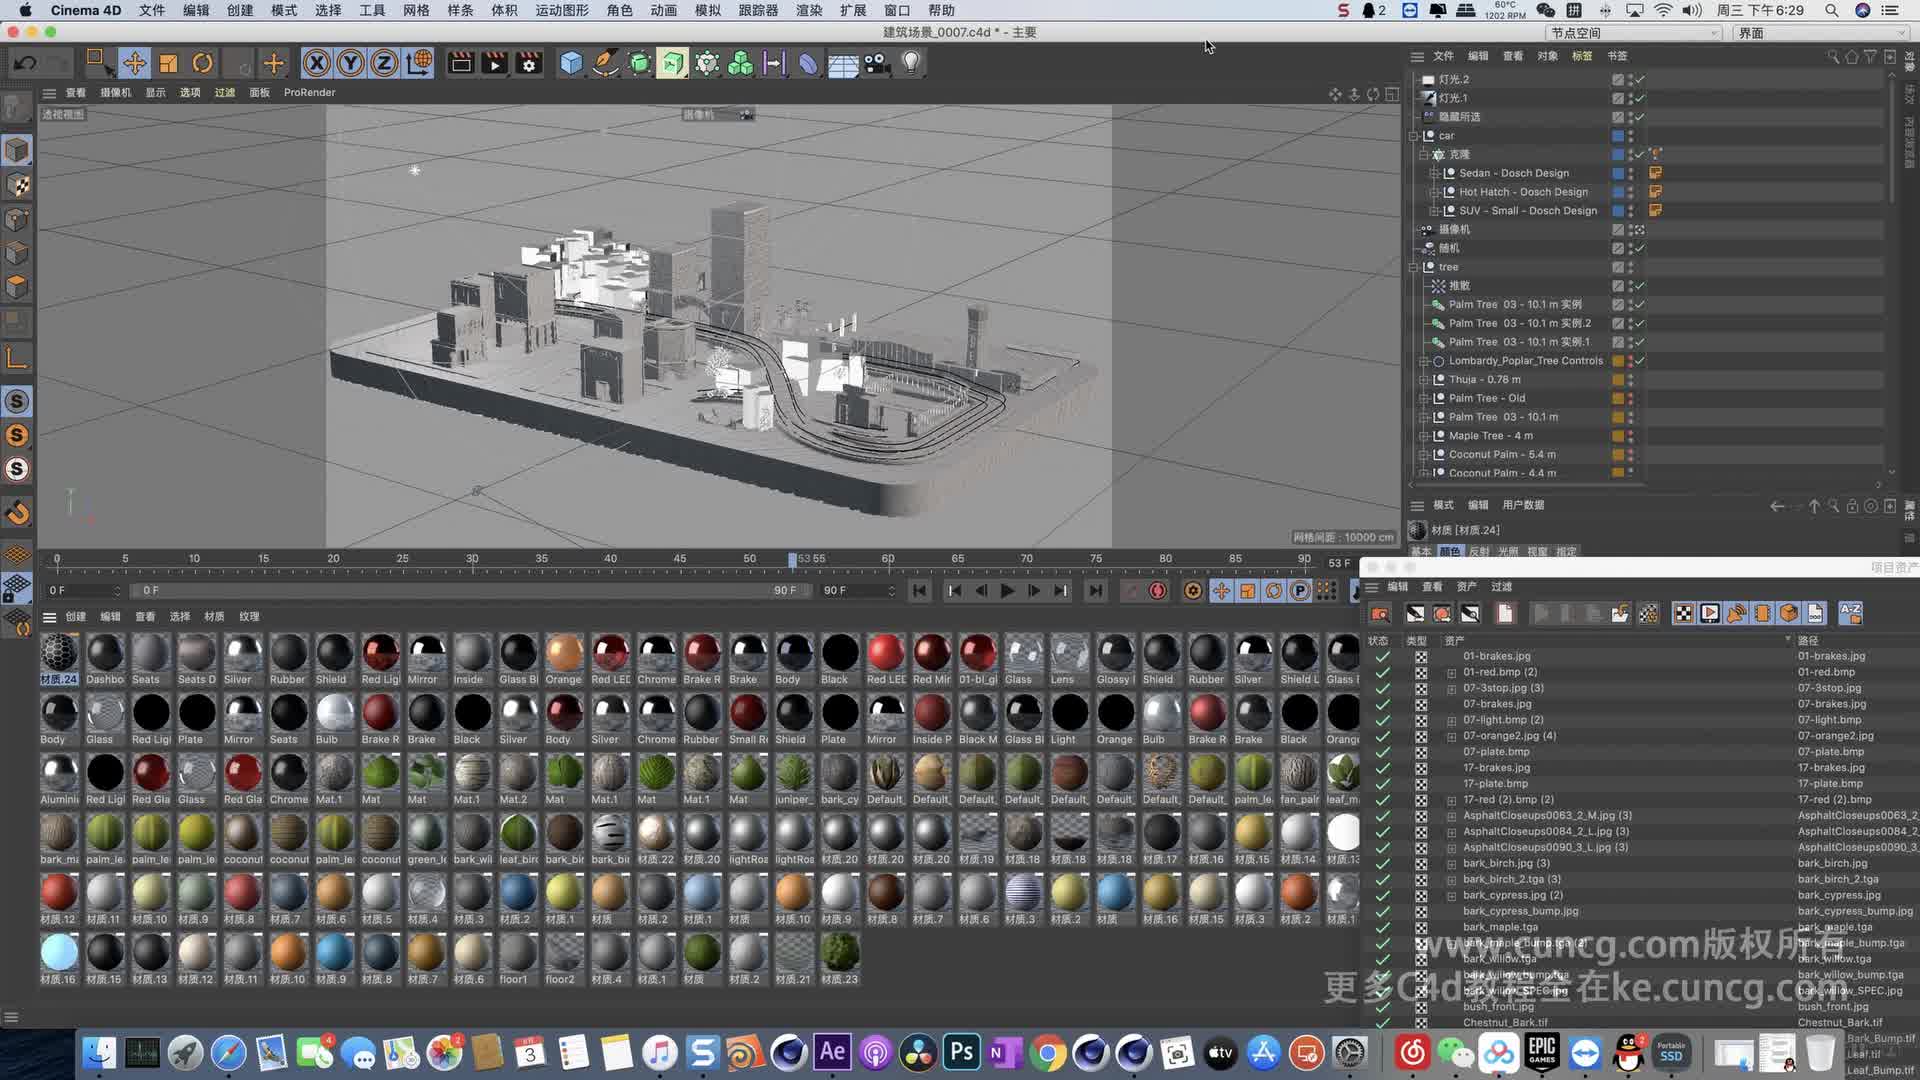
Task: Go to end of animation button
Action: pyautogui.click(x=1096, y=591)
